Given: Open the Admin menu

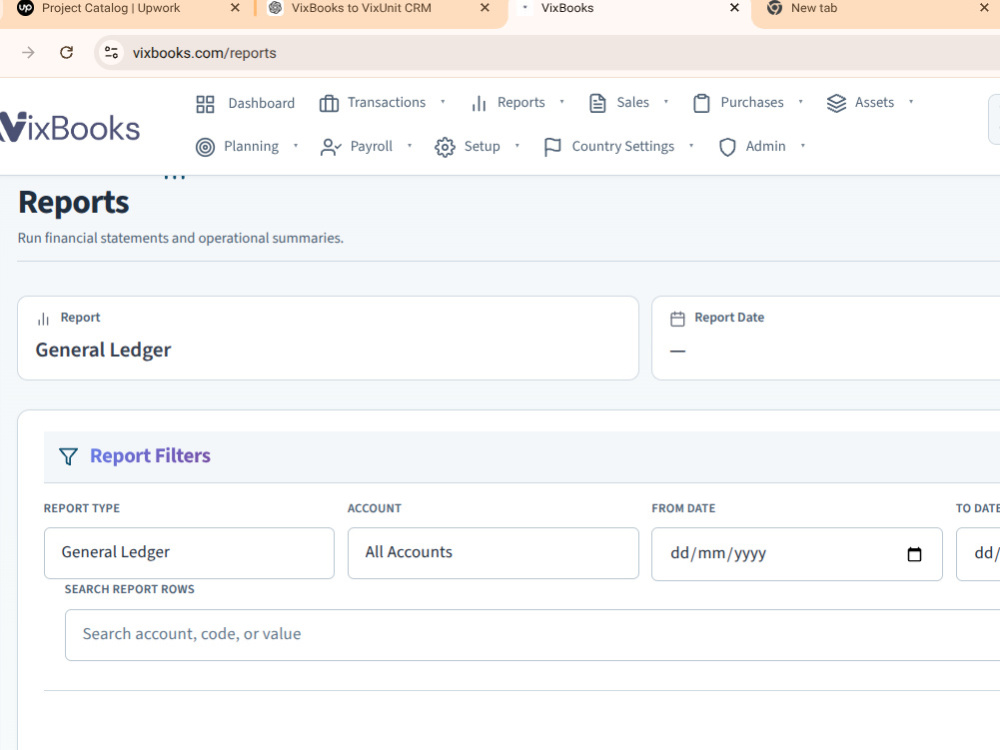Looking at the screenshot, I should 761,147.
